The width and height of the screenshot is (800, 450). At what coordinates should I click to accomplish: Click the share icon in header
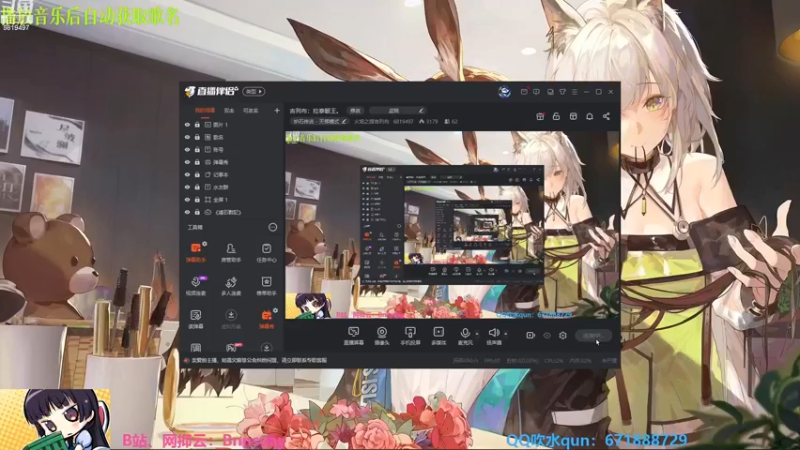click(x=606, y=116)
